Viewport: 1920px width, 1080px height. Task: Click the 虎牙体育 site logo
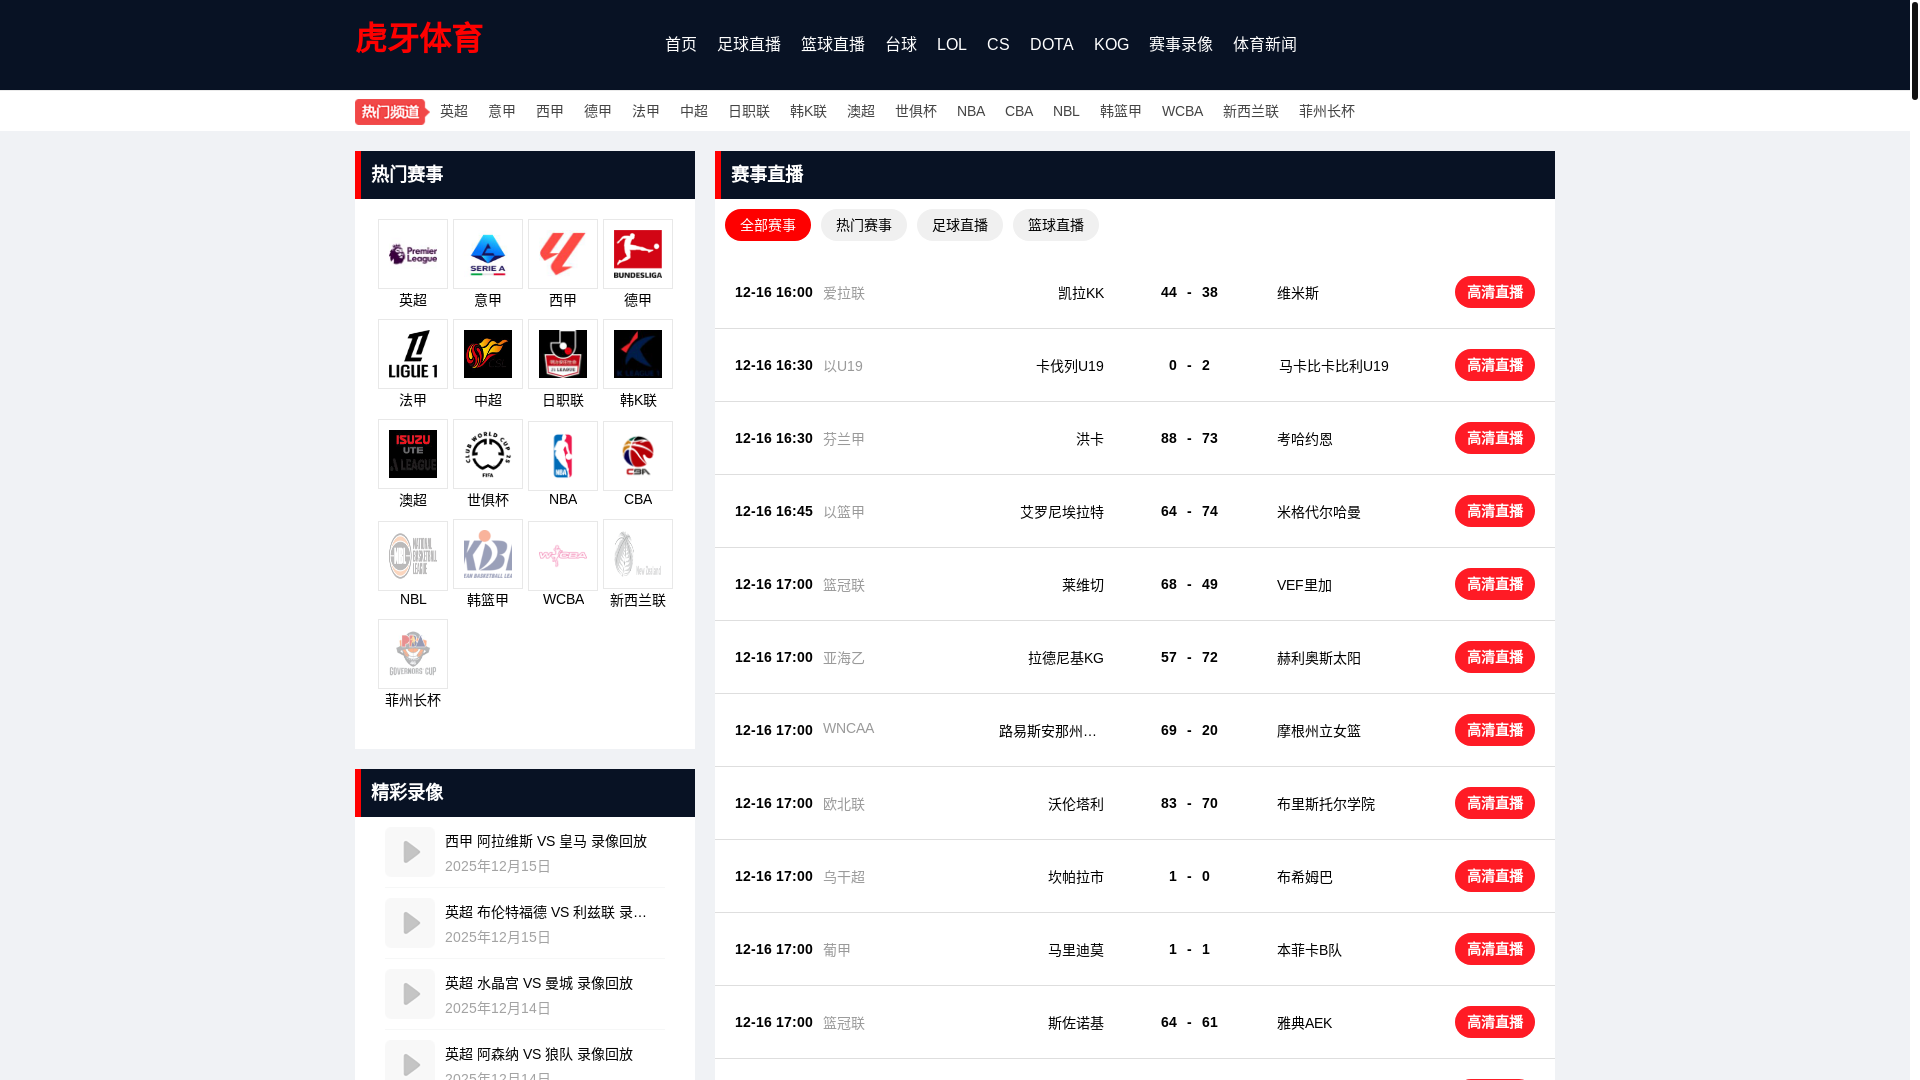[x=419, y=38]
